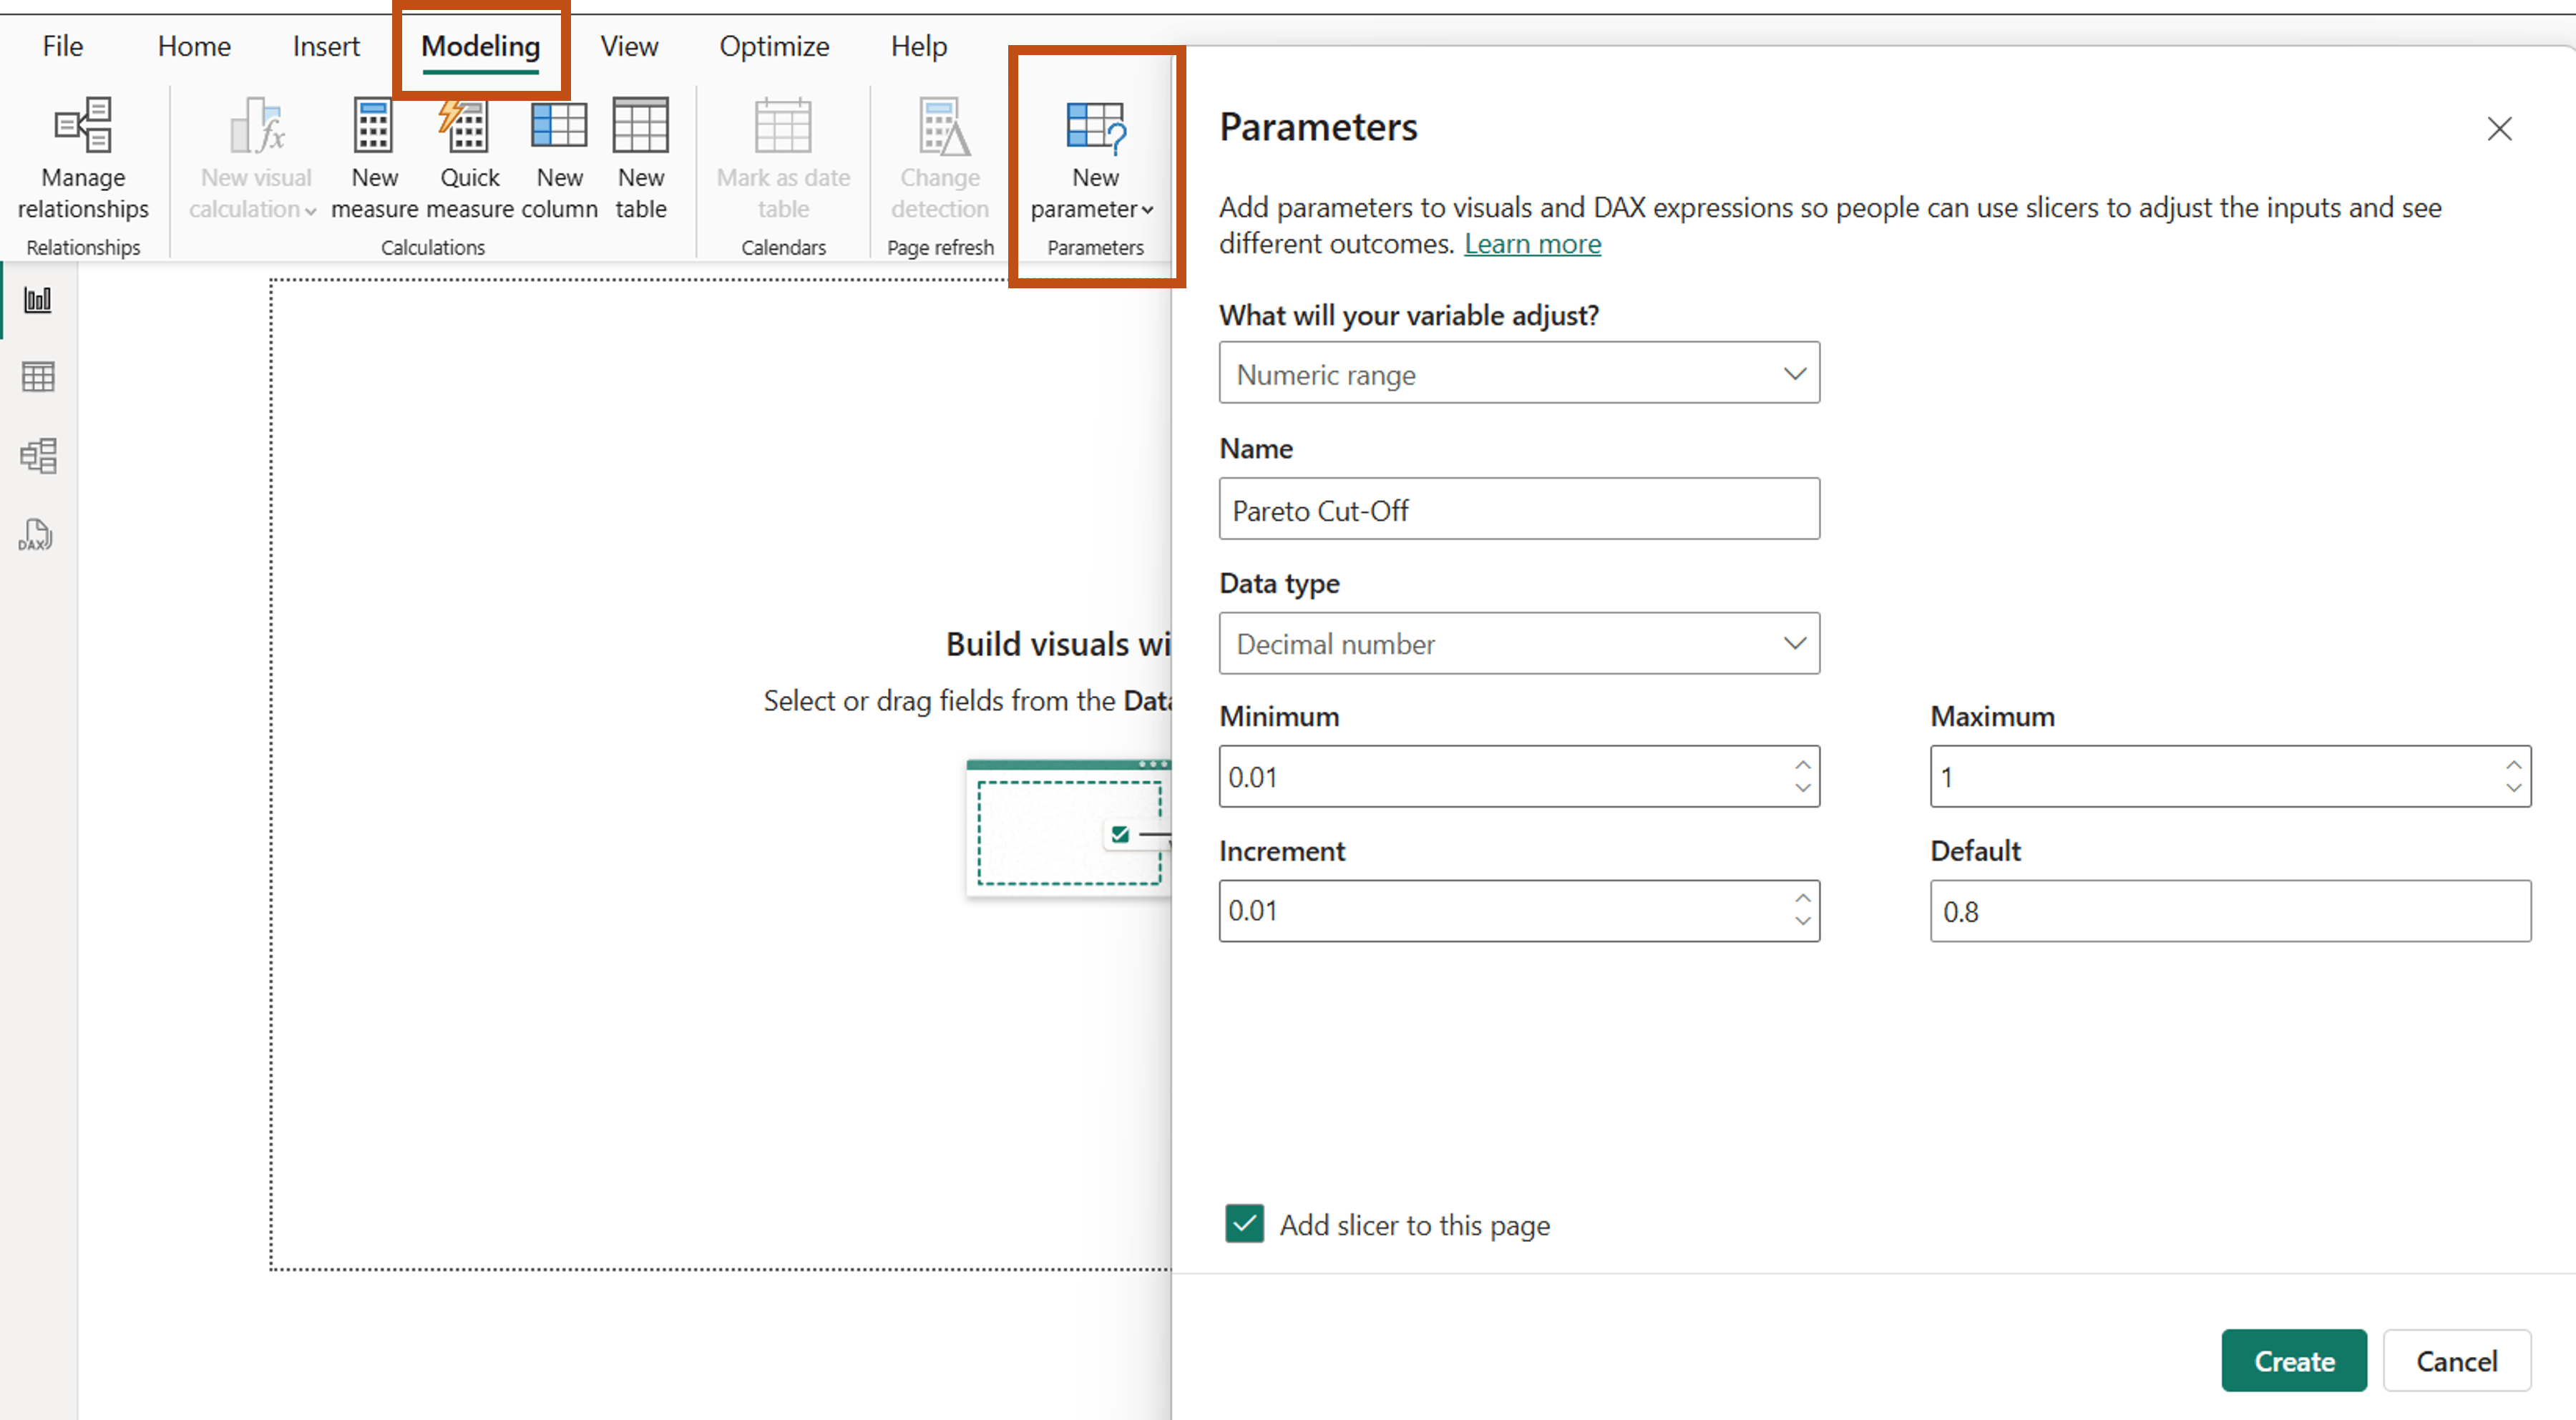Increase the Increment value stepper
Screen dimensions: 2576x1420
(x=1802, y=898)
